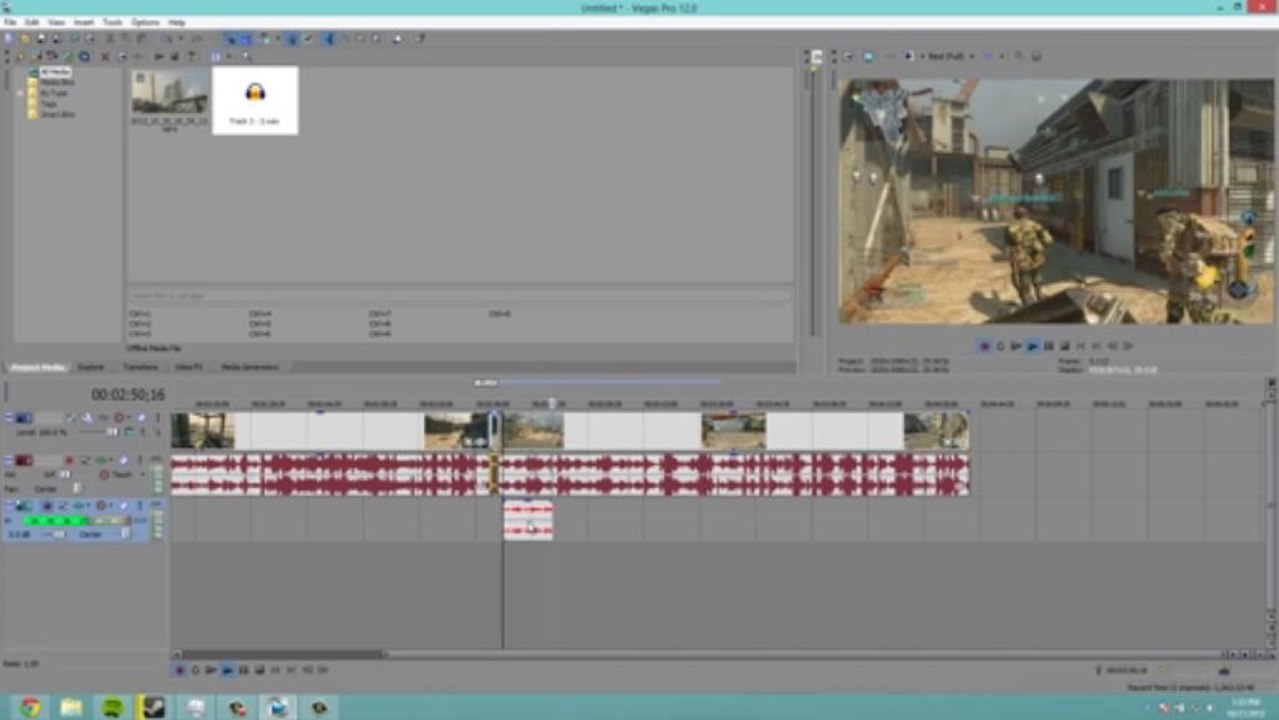Click Copy Snapshot to clipboard icon in preview
Viewport: 1279px width, 720px height.
[1019, 56]
